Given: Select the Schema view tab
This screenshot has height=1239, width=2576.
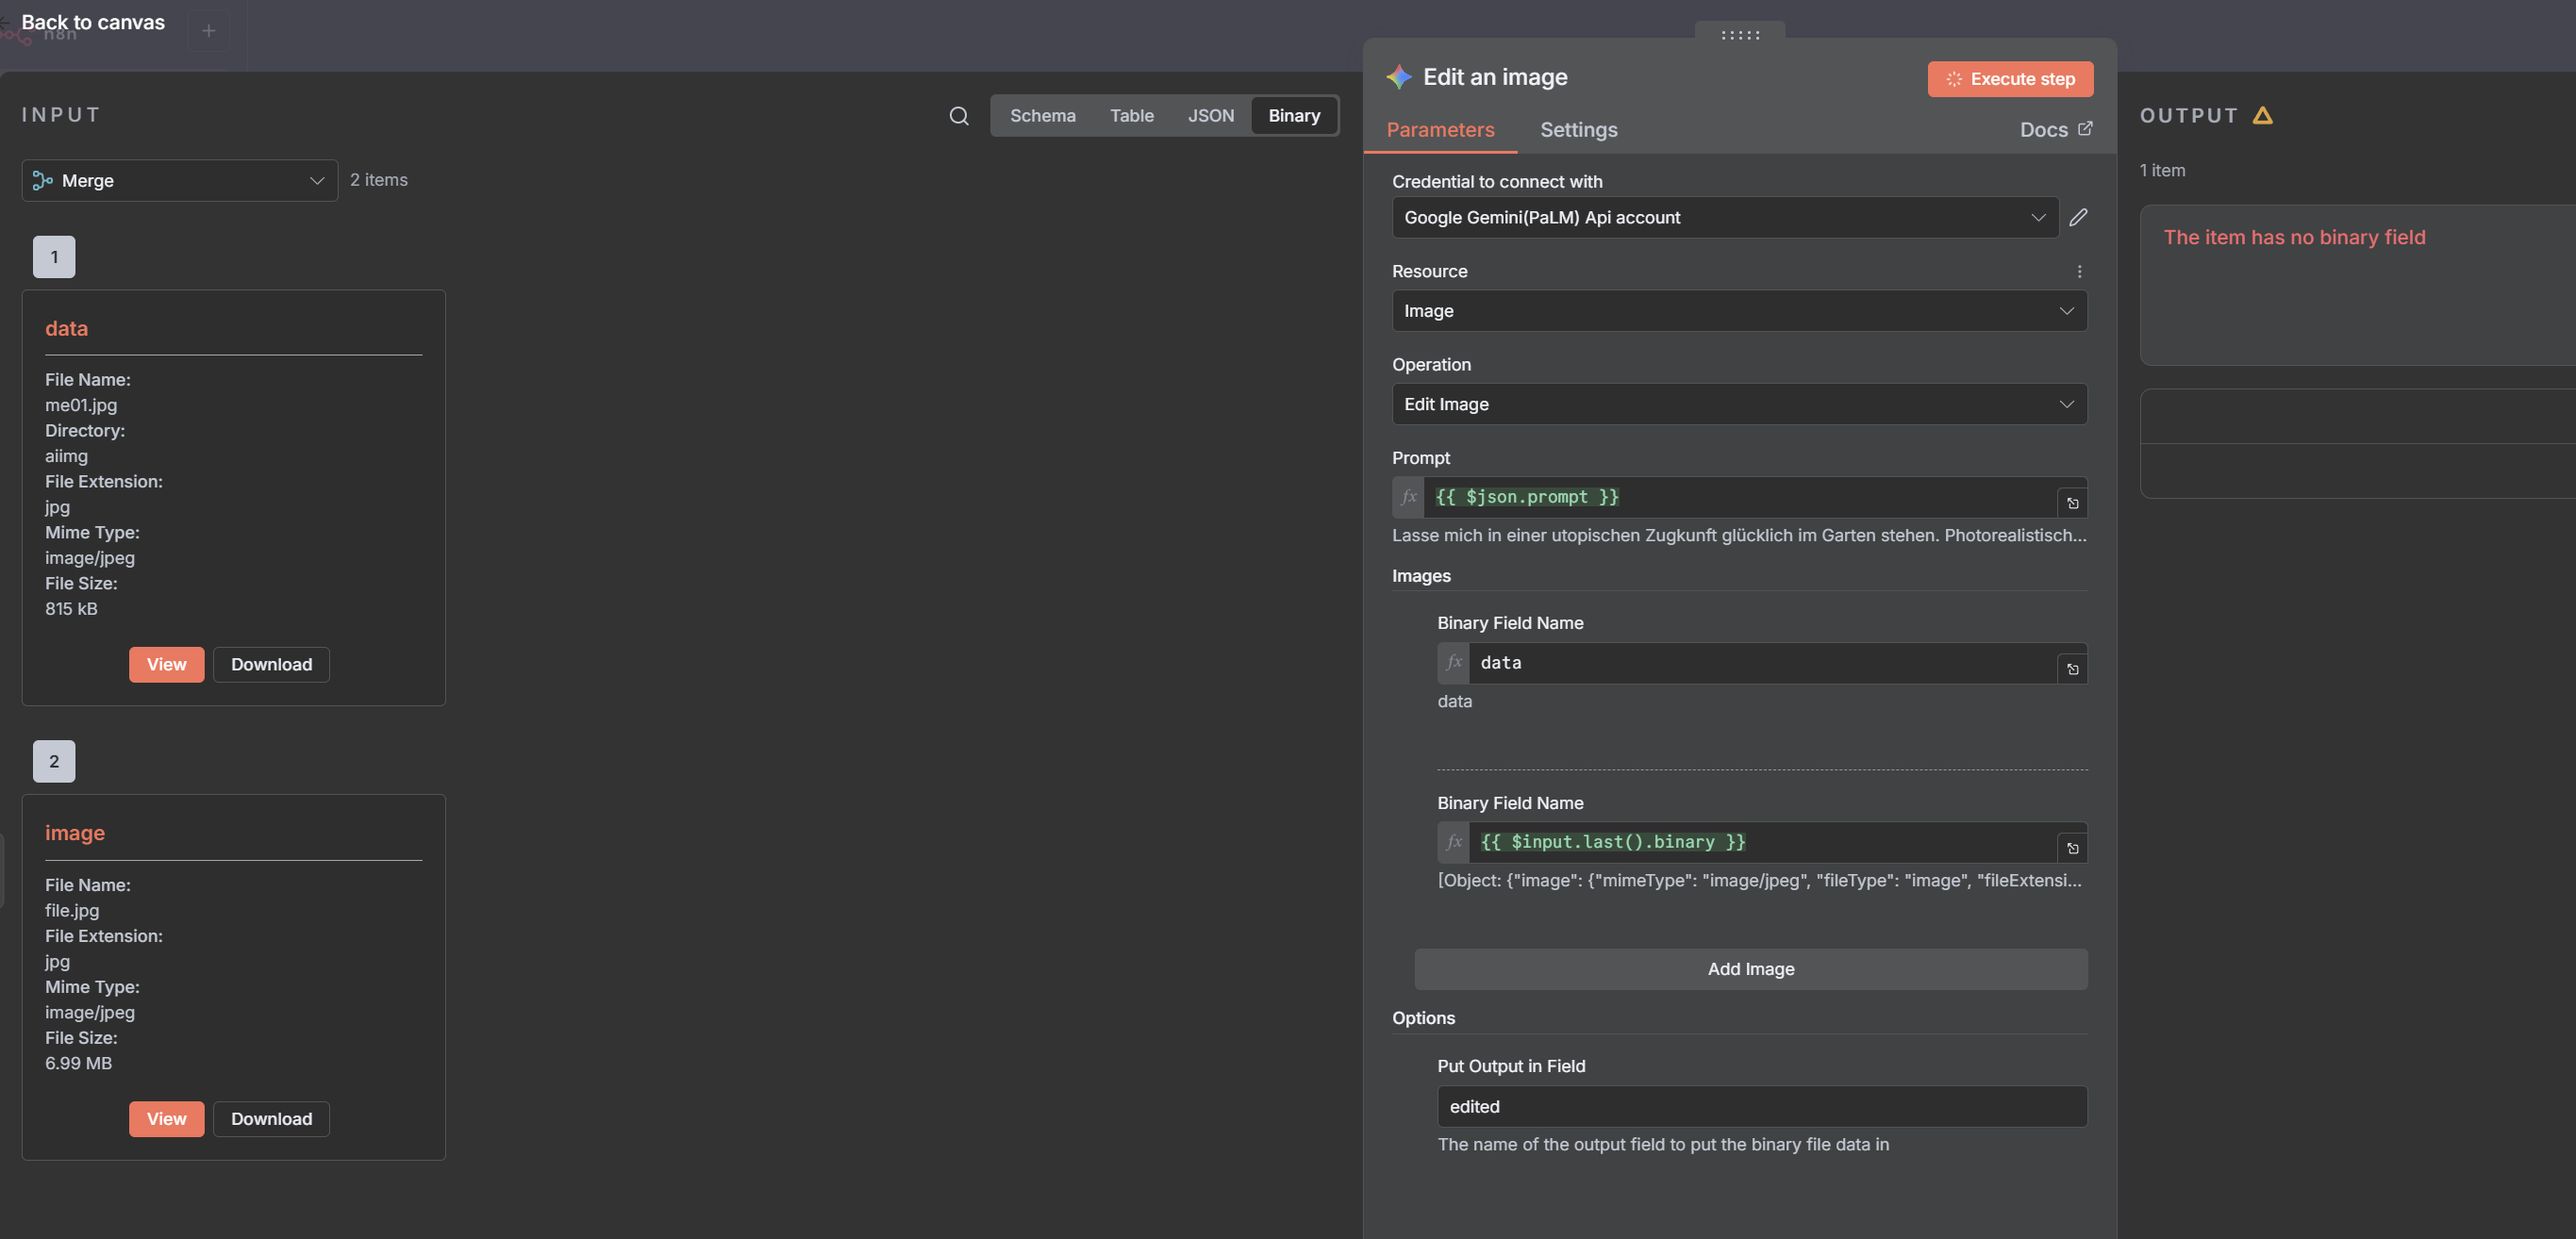Looking at the screenshot, I should [x=1042, y=116].
